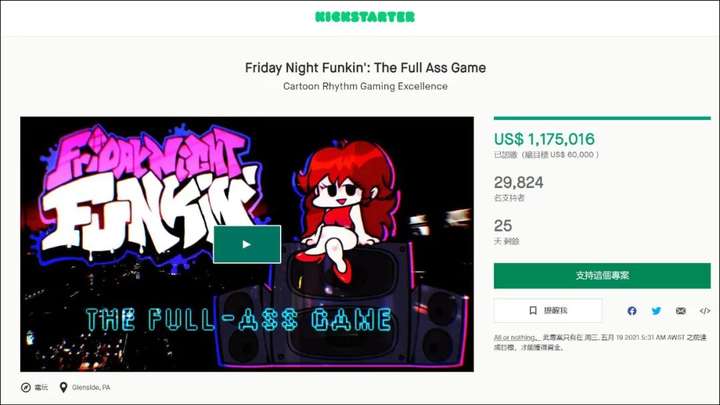The height and width of the screenshot is (405, 720).
Task: Click the 25 days remaining counter
Action: point(503,225)
